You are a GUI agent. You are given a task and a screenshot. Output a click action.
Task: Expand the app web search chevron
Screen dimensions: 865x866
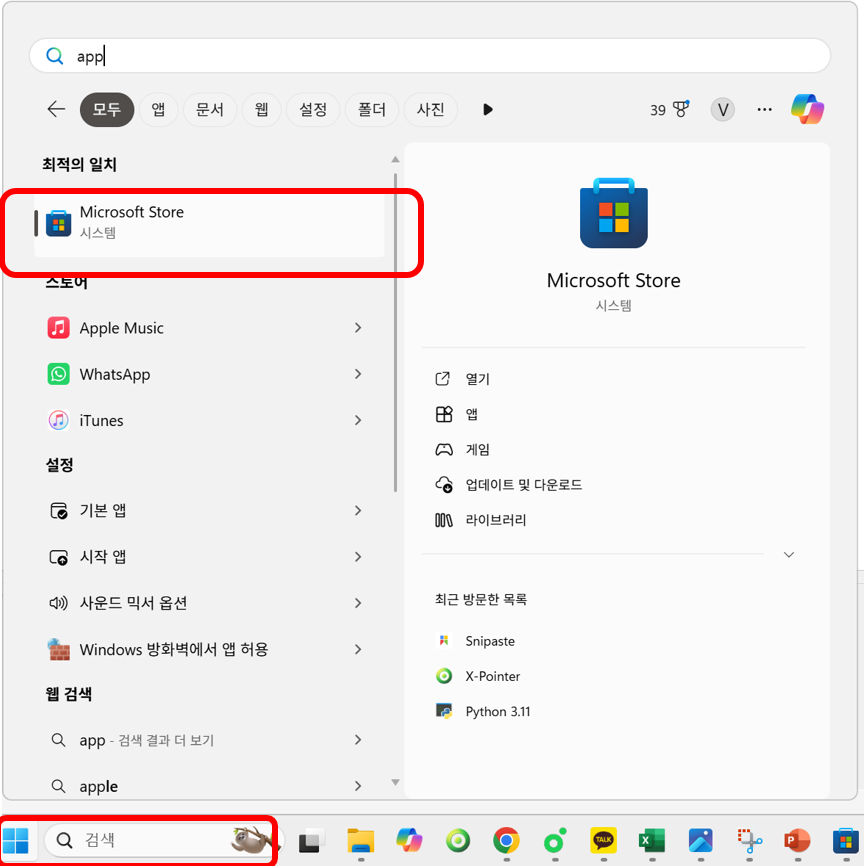click(x=358, y=740)
